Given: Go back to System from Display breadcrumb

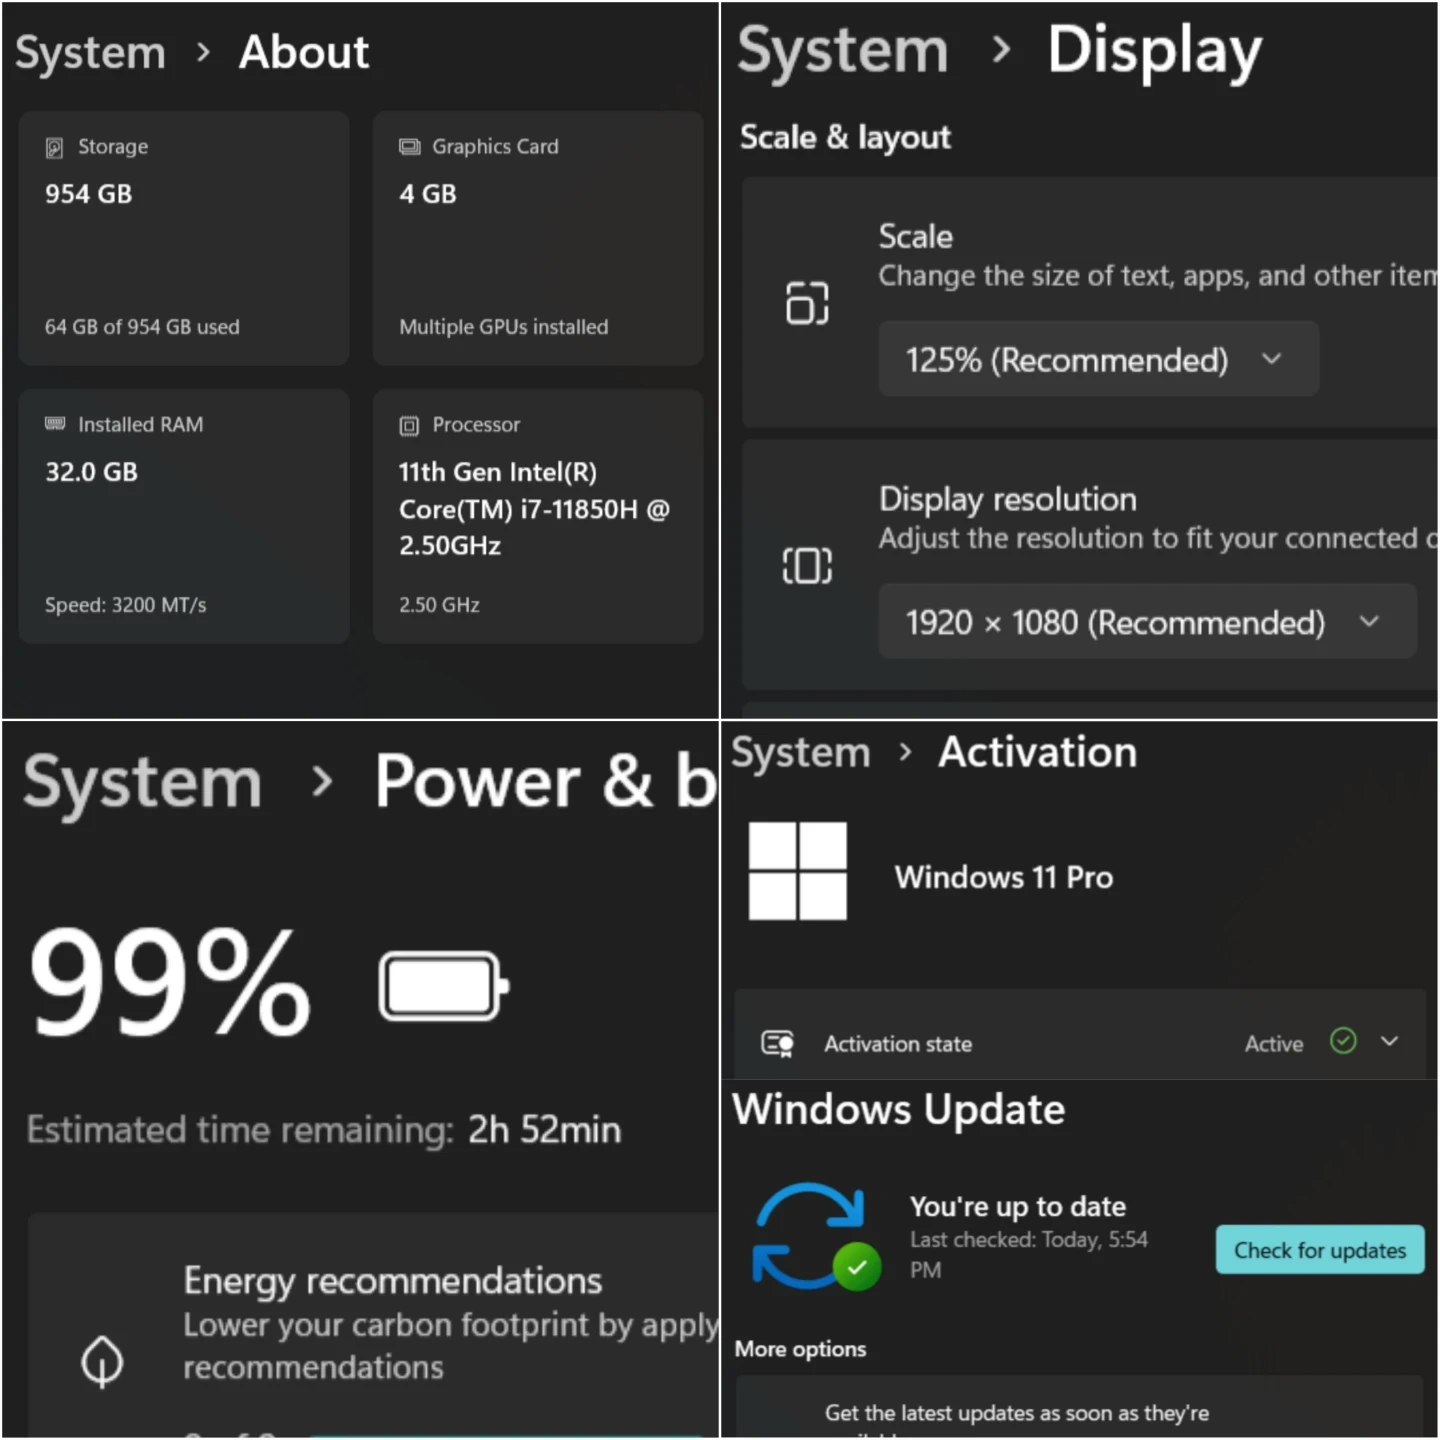Looking at the screenshot, I should [842, 50].
